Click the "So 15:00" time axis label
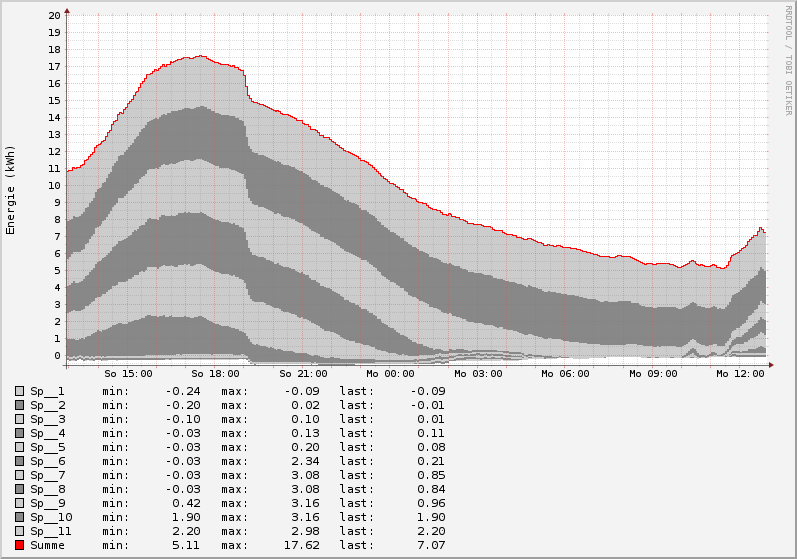The height and width of the screenshot is (559, 797). [128, 373]
